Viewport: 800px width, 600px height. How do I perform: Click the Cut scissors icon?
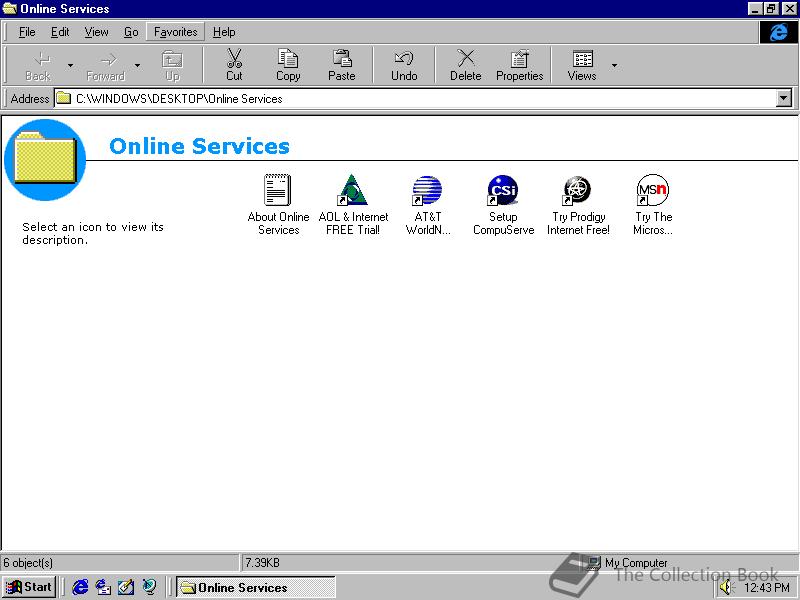(x=234, y=58)
